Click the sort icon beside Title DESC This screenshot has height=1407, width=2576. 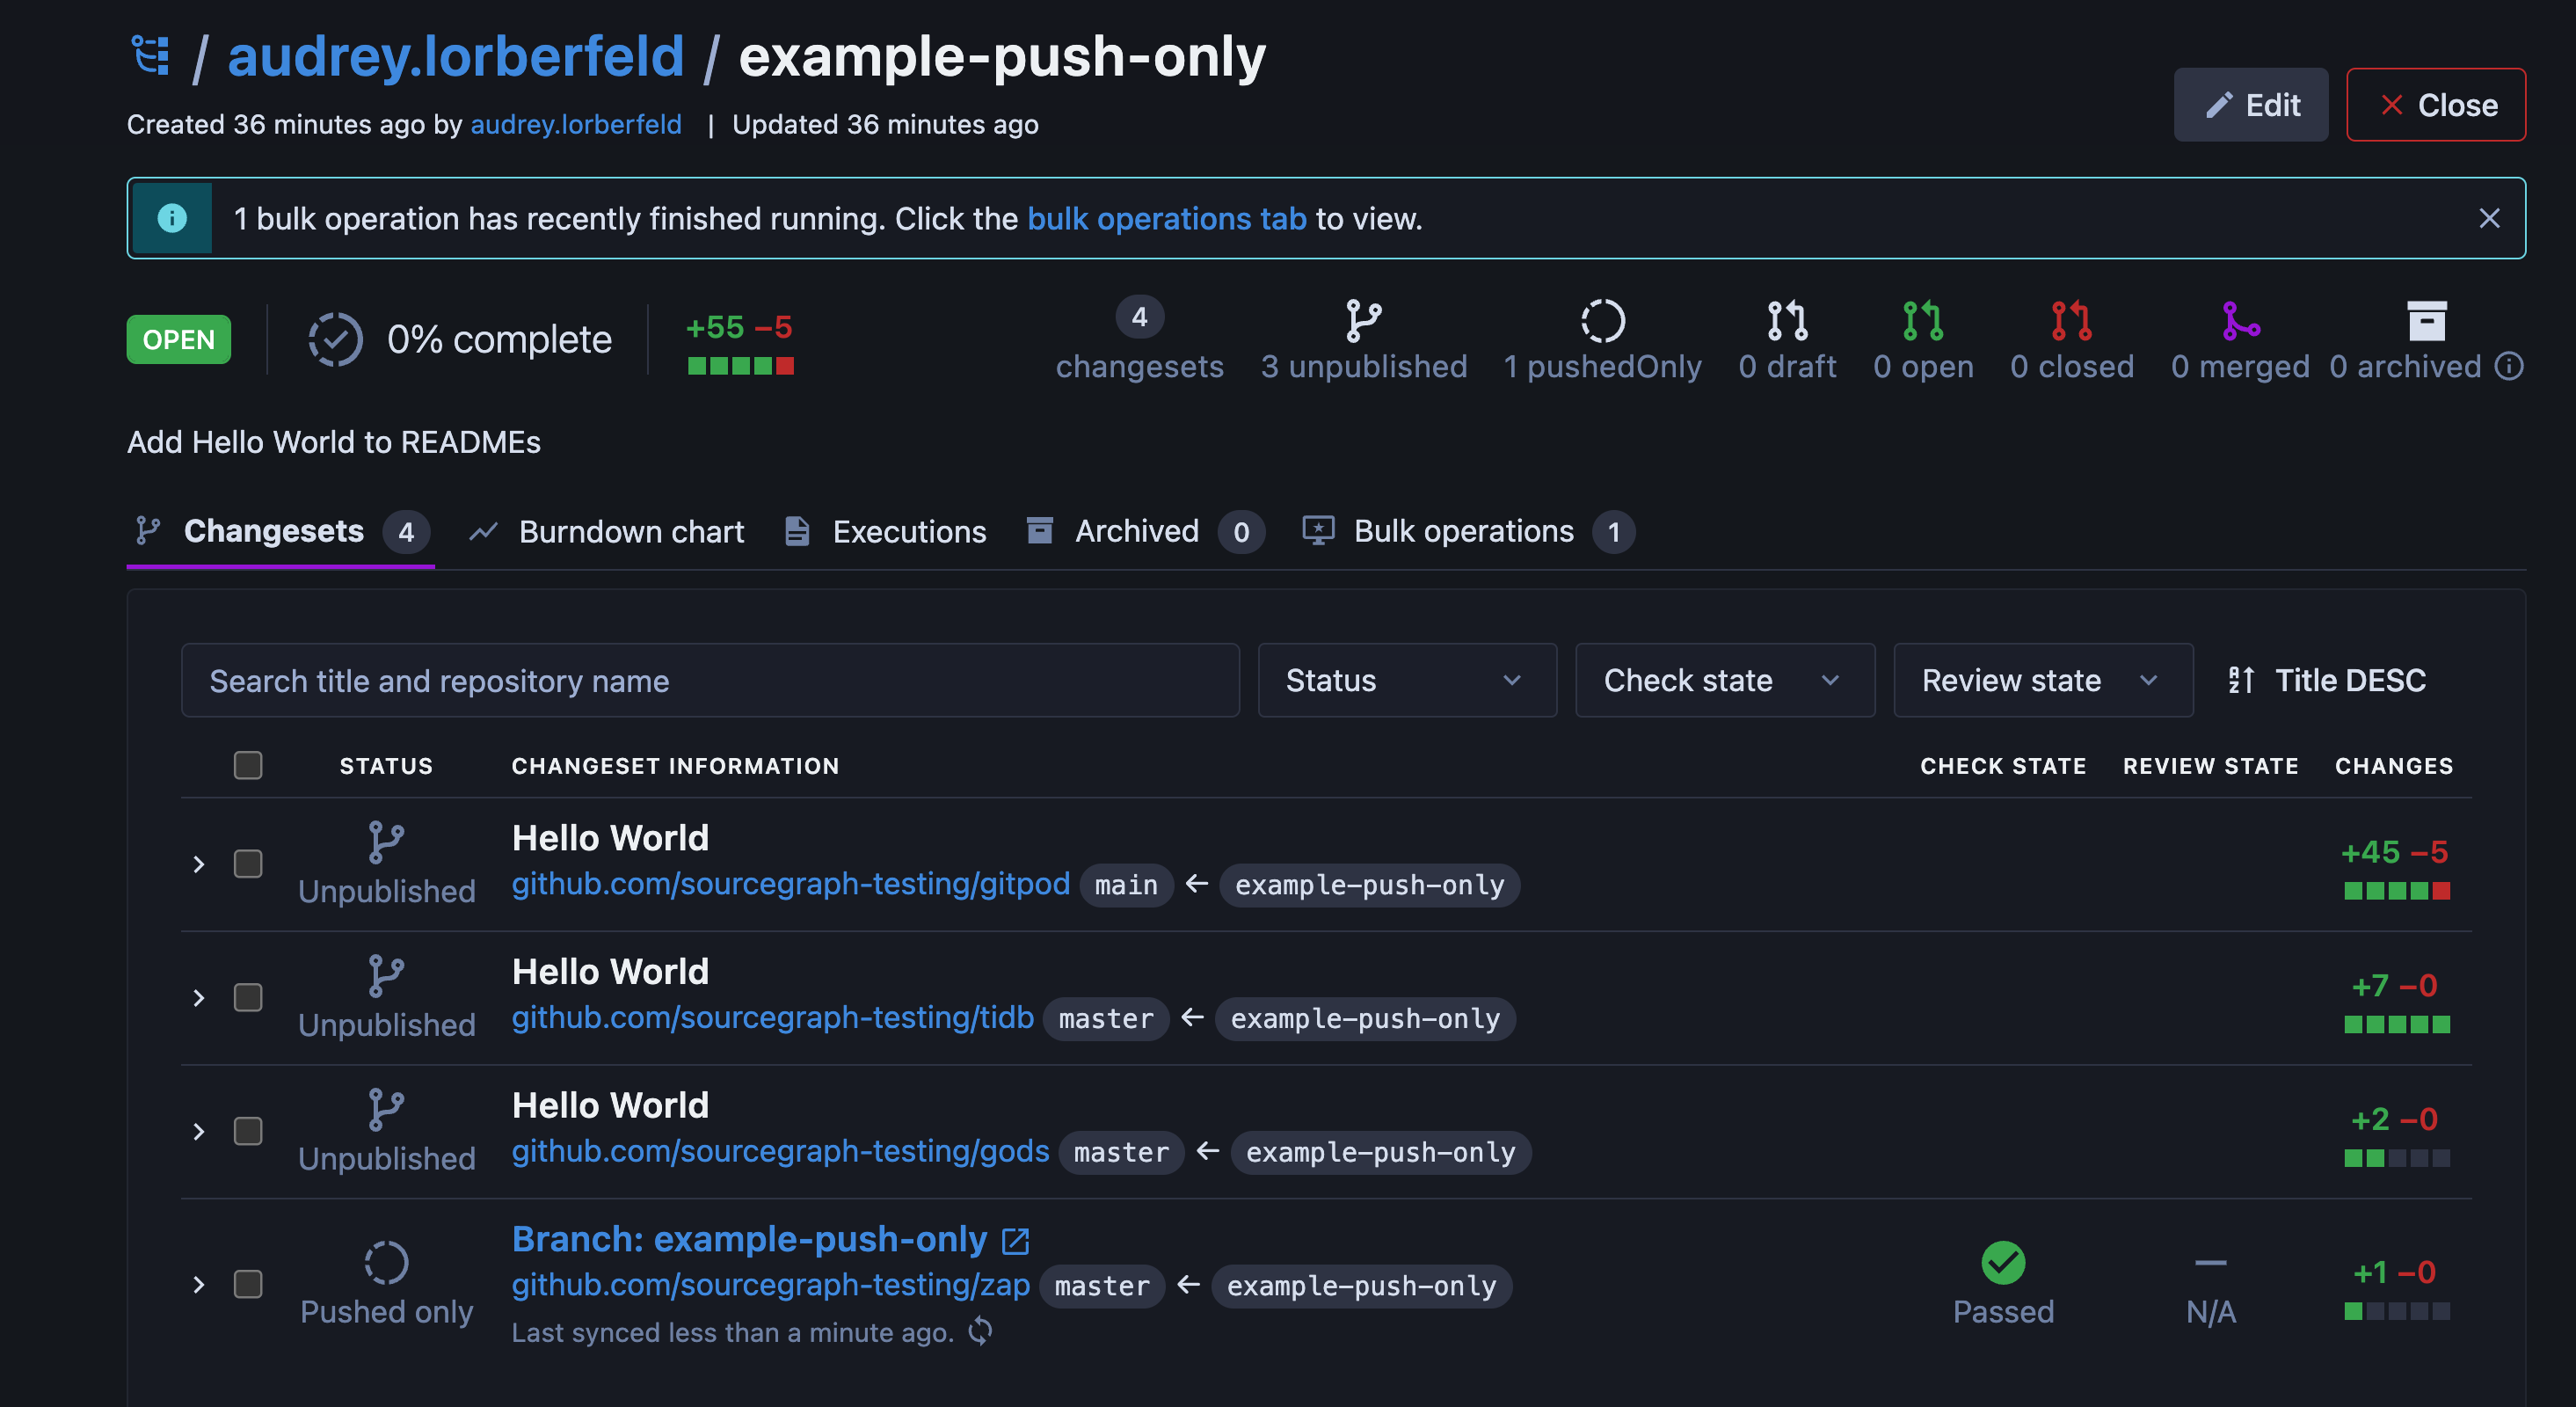coord(2241,680)
